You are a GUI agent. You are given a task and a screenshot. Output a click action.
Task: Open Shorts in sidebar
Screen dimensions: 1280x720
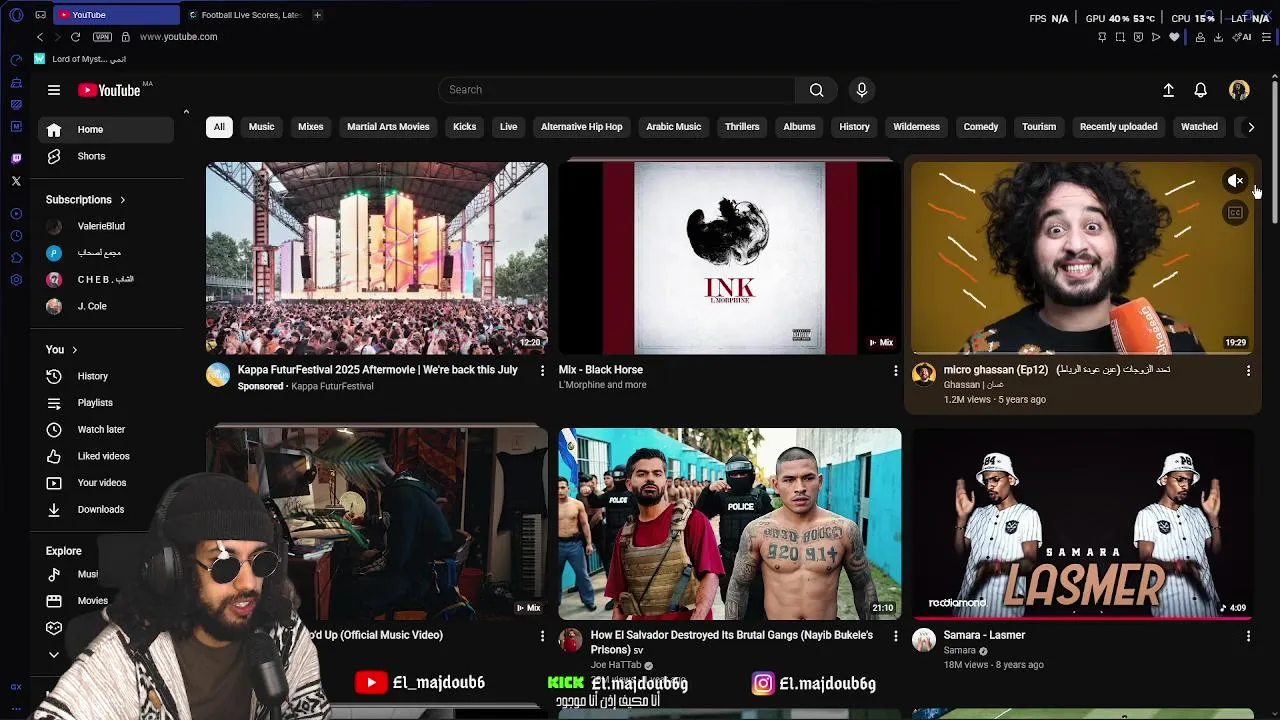106,156
